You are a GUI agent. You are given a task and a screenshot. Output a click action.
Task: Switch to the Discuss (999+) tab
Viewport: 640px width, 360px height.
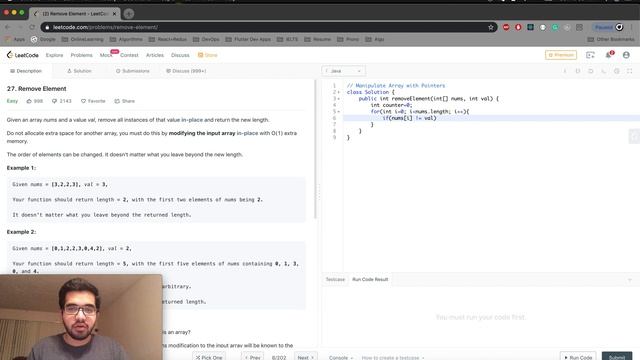(x=186, y=71)
